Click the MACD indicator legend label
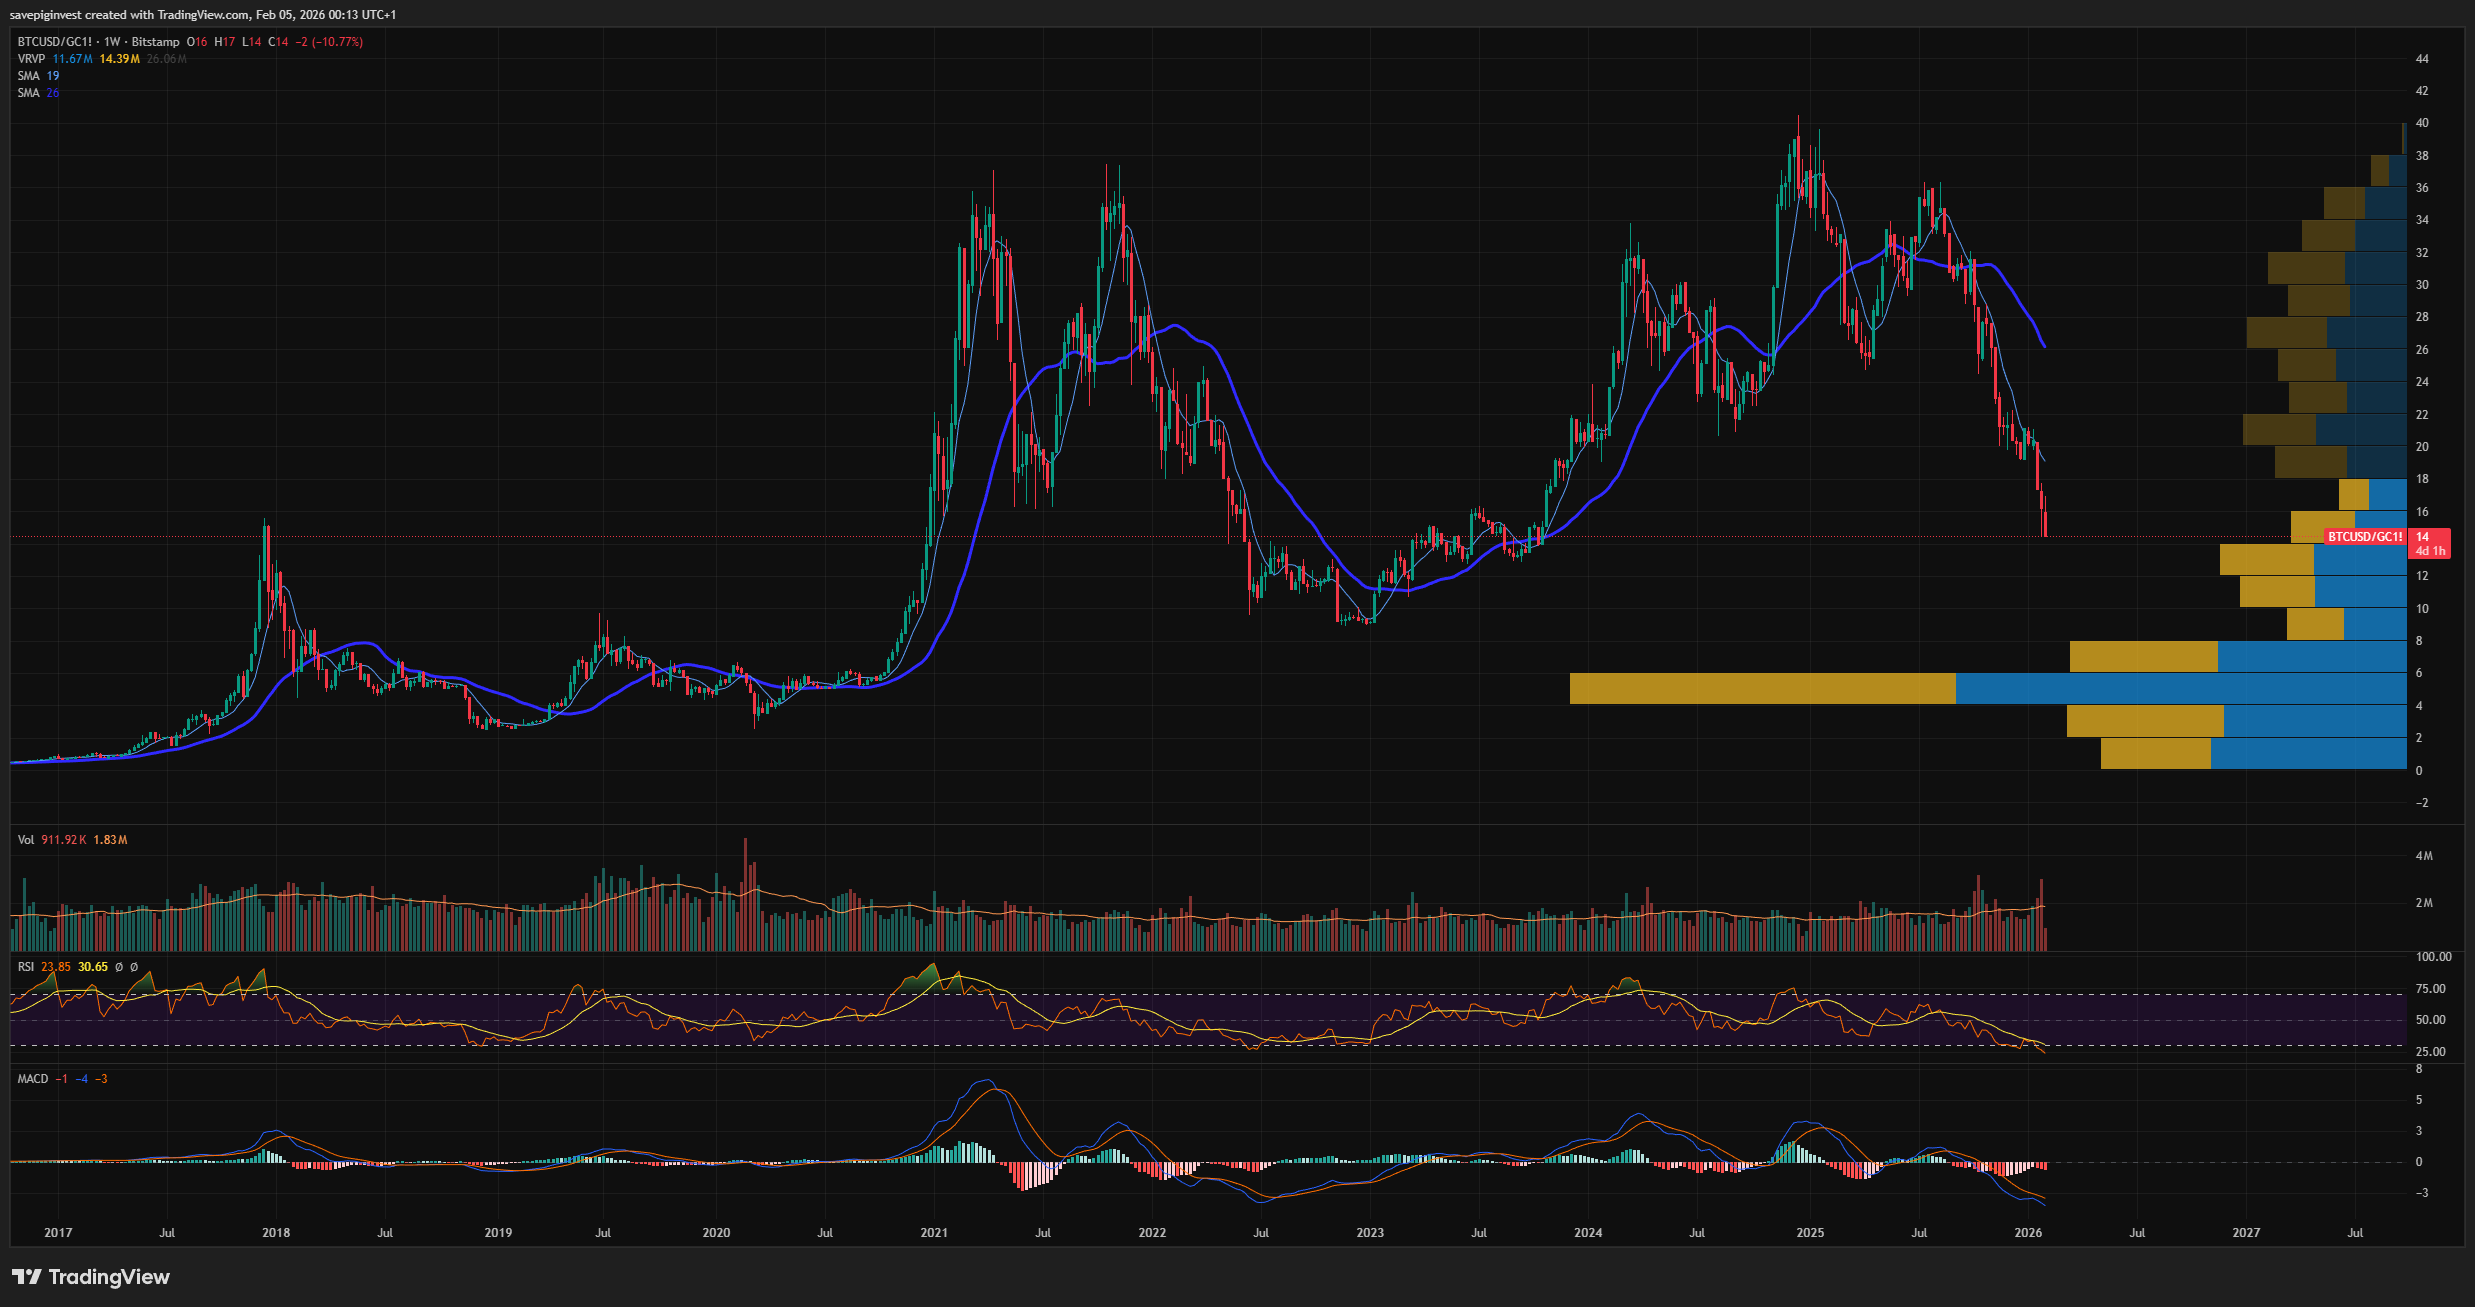This screenshot has width=2475, height=1307. 33,1079
